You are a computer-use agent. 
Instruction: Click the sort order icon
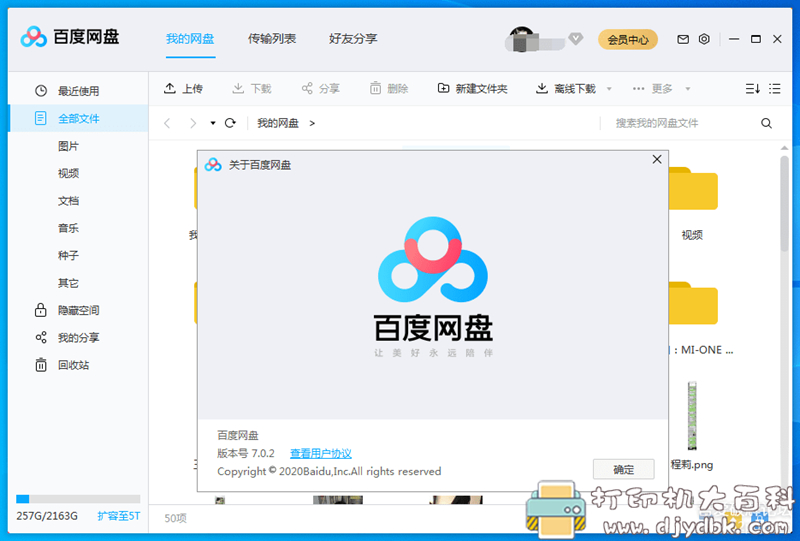coord(753,89)
